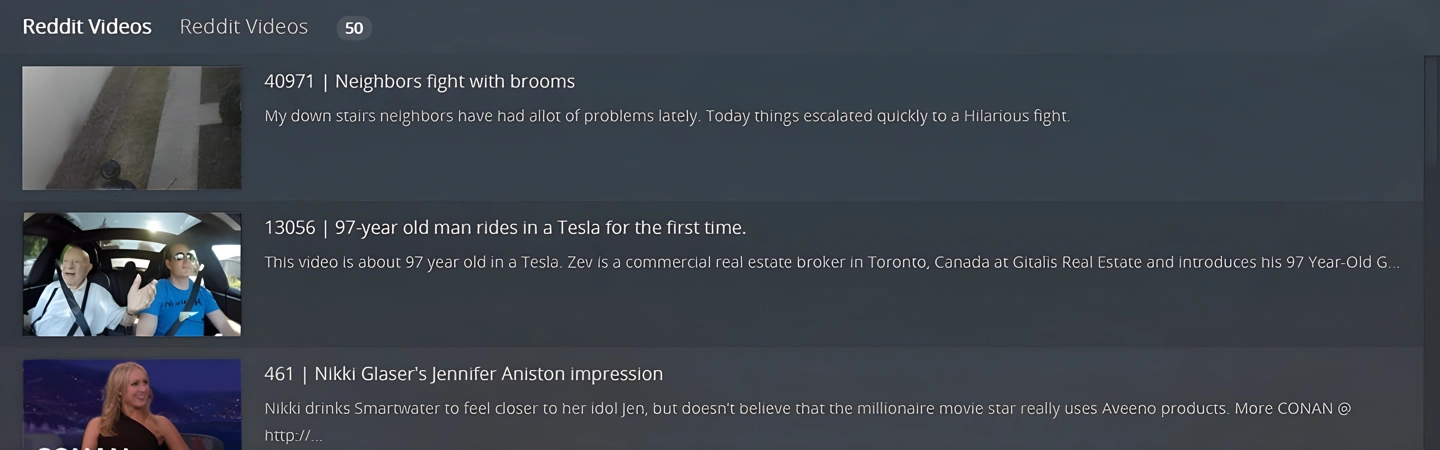
Task: Switch to the dimmed second Reddit Videos tab
Action: click(x=244, y=27)
